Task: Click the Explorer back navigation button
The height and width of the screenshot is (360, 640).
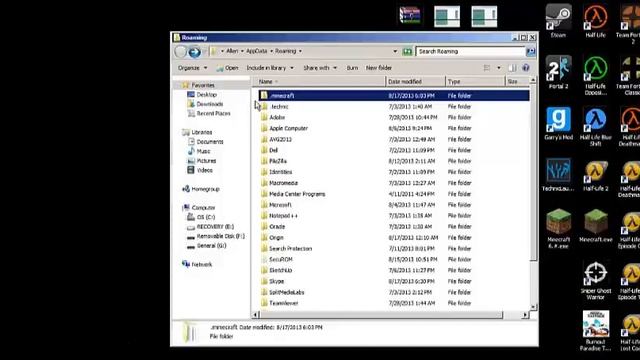Action: click(180, 51)
